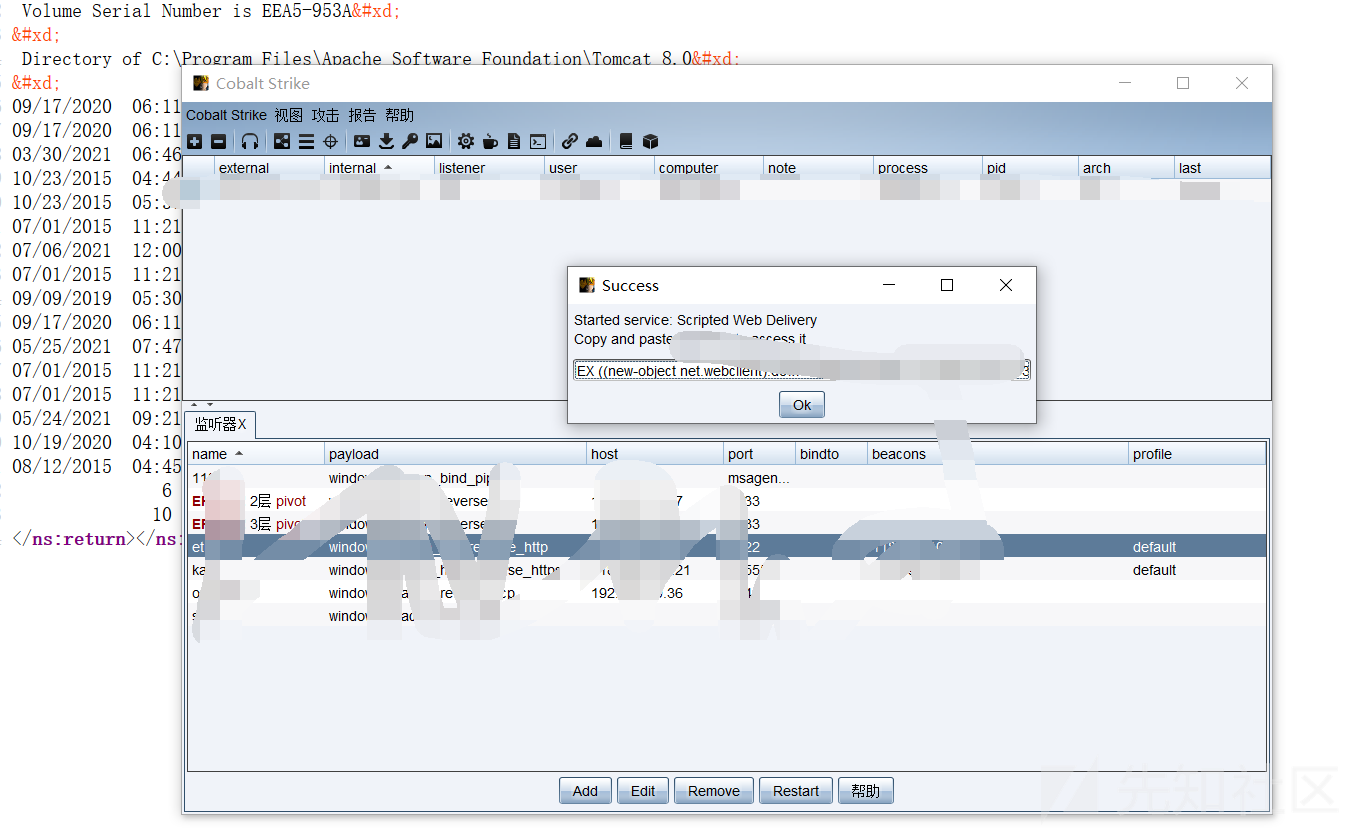Sort sessions by the internal column header
The image size is (1362, 831).
[x=379, y=168]
